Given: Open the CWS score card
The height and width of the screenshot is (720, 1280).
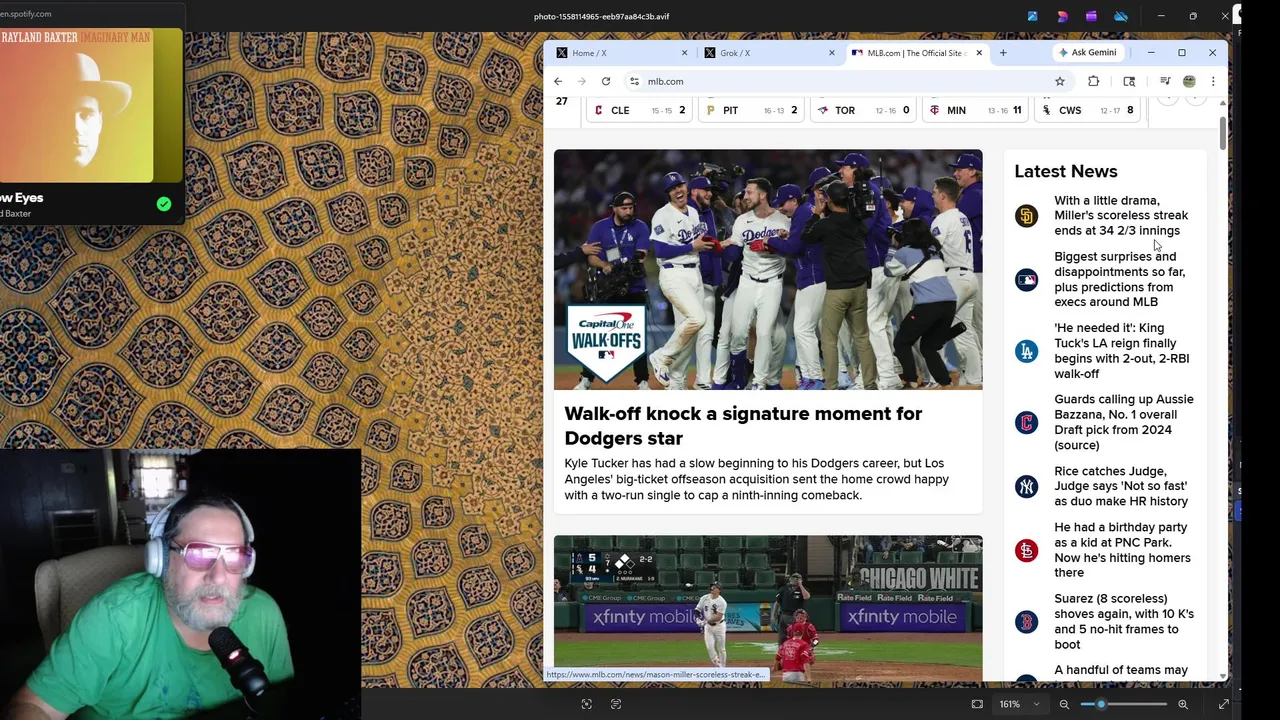Looking at the screenshot, I should (x=1088, y=110).
